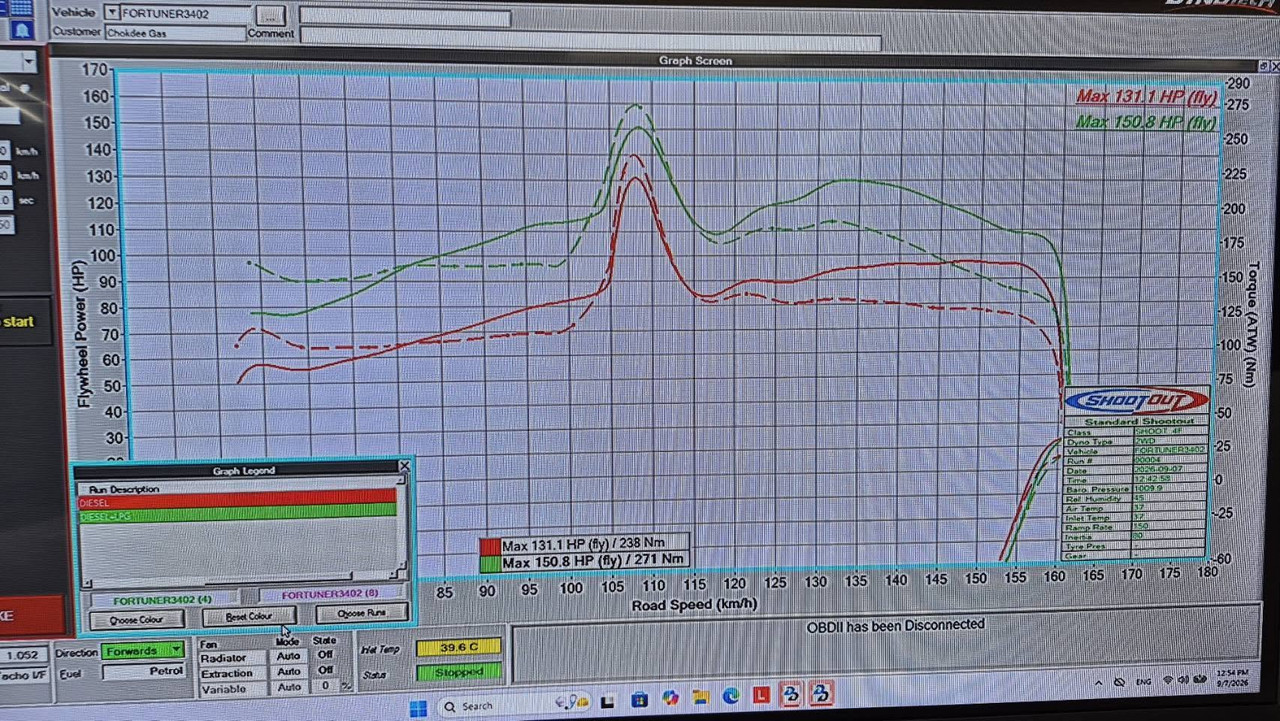Click the Shootout logo info panel
Image resolution: width=1280 pixels, height=721 pixels.
pyautogui.click(x=1136, y=472)
